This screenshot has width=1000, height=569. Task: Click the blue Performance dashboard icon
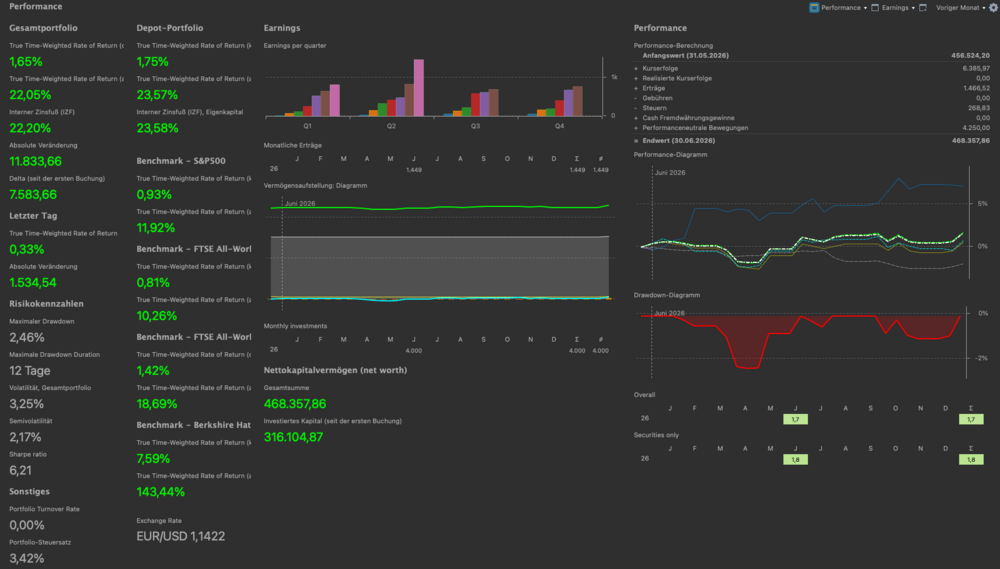tap(814, 8)
